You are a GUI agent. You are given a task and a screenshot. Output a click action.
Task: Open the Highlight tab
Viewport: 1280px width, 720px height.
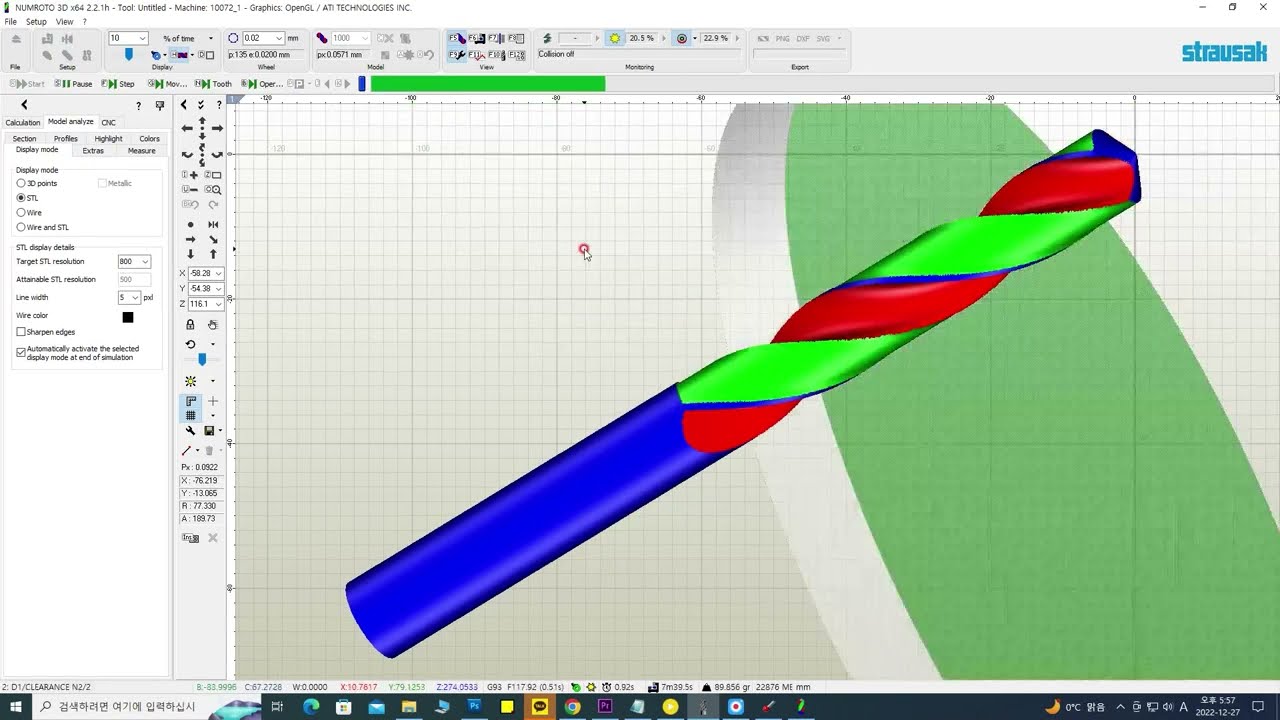[x=108, y=139]
